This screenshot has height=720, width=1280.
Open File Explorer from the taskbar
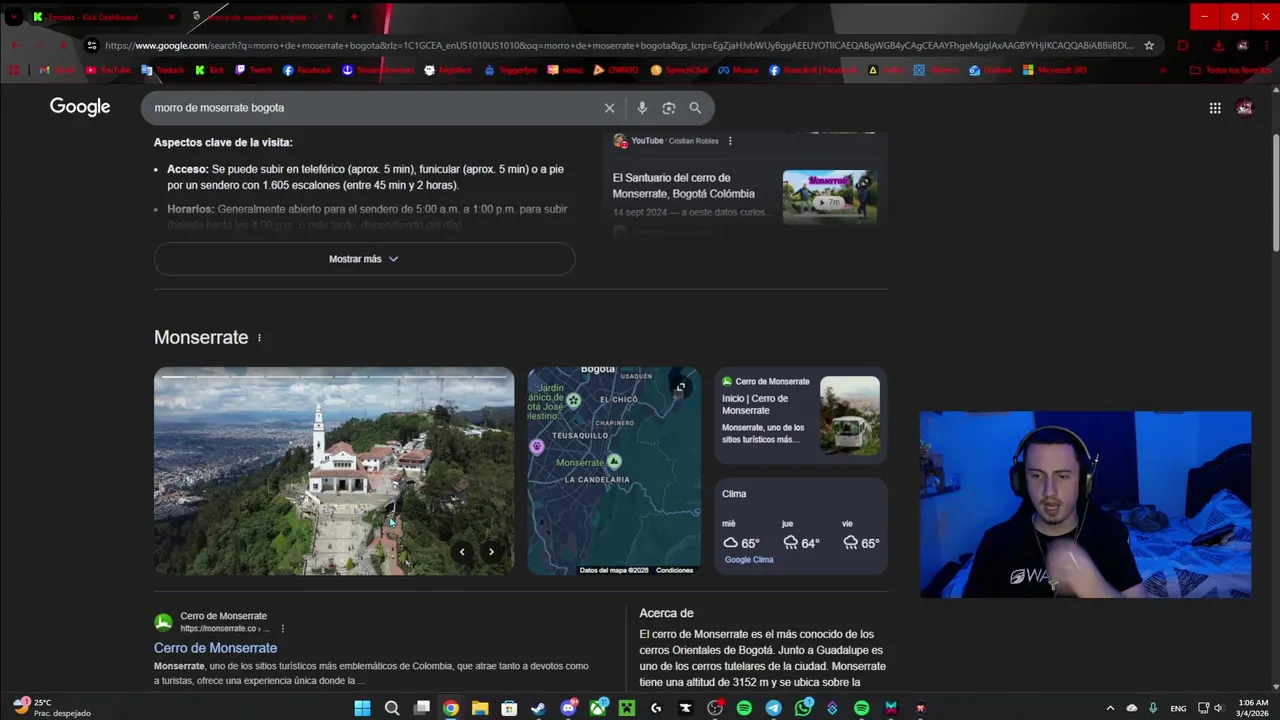pos(480,708)
